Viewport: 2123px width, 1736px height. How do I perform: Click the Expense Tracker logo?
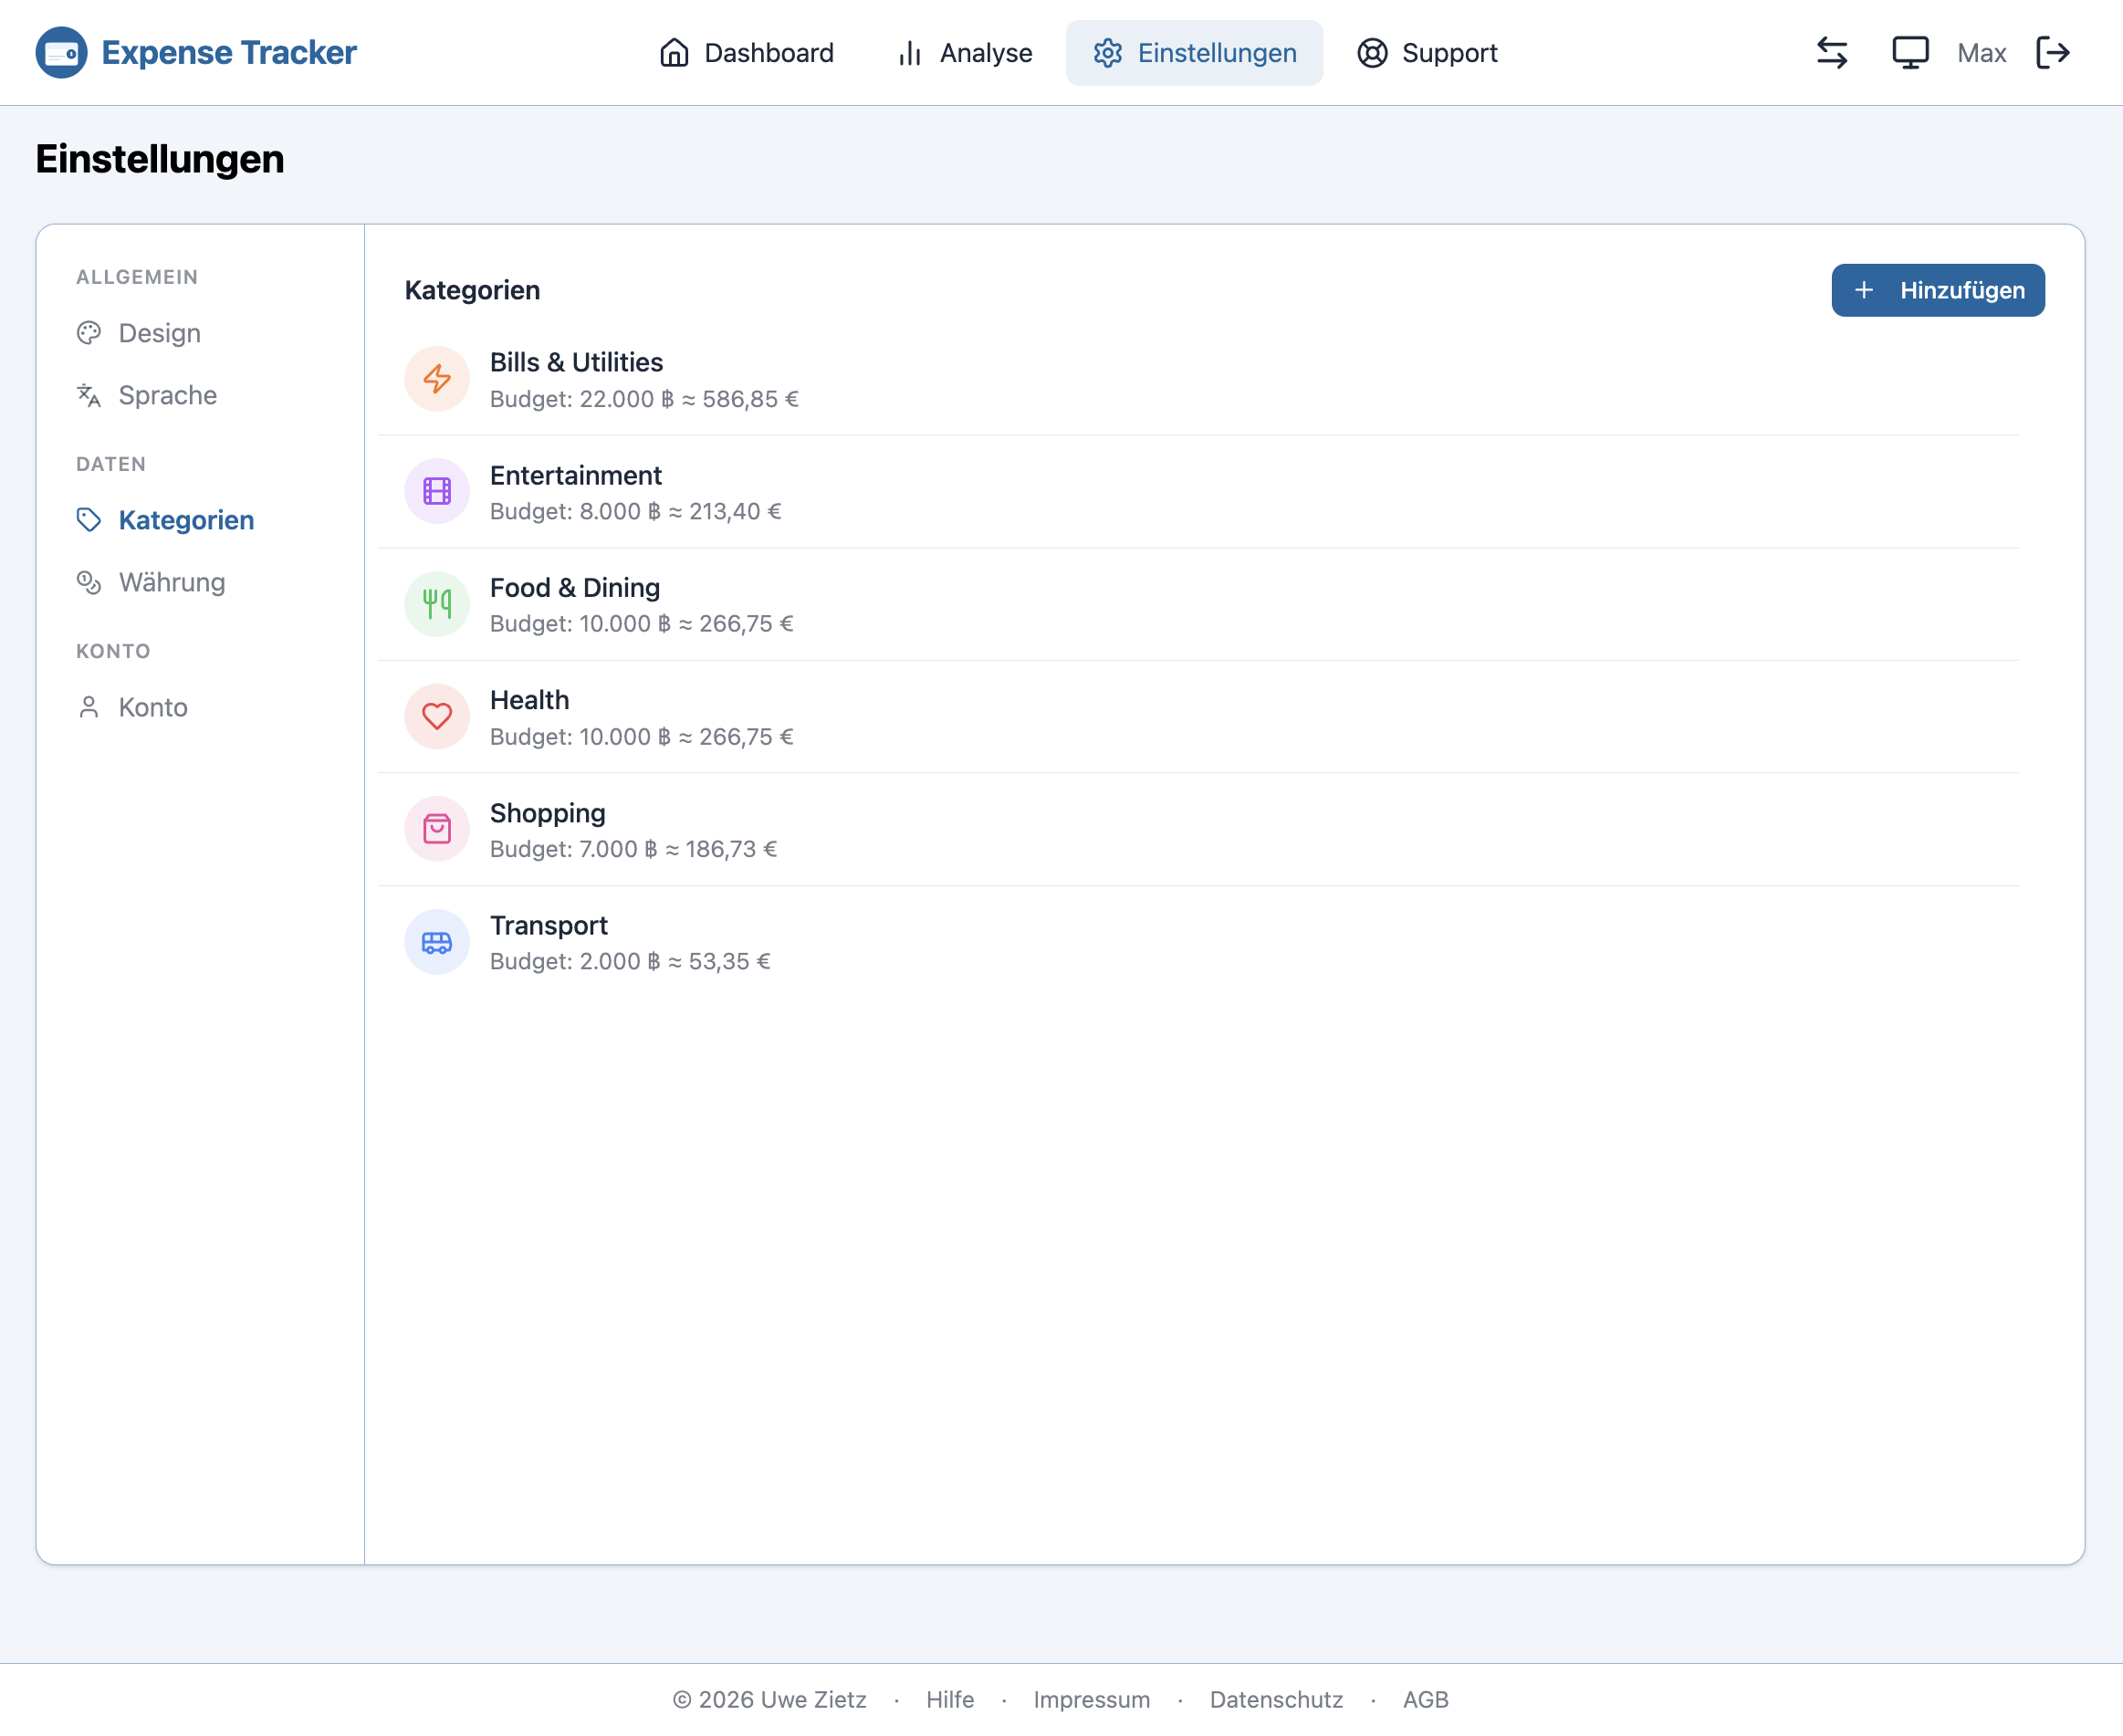tap(196, 53)
